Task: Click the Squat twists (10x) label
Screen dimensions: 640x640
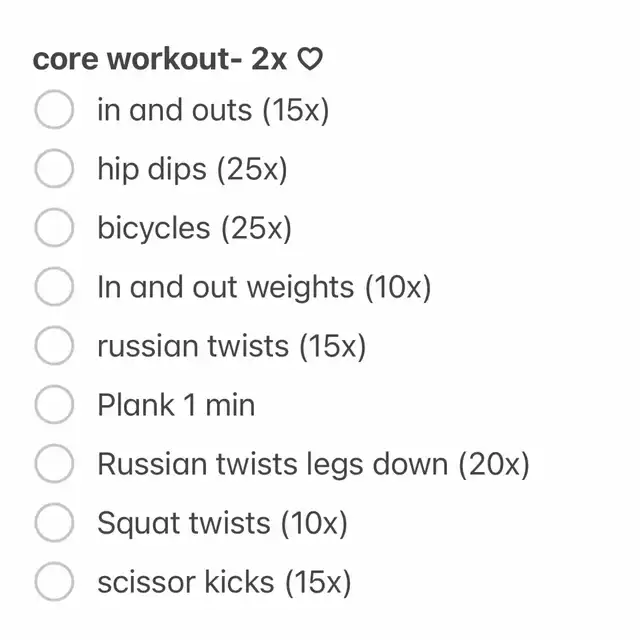Action: click(222, 524)
